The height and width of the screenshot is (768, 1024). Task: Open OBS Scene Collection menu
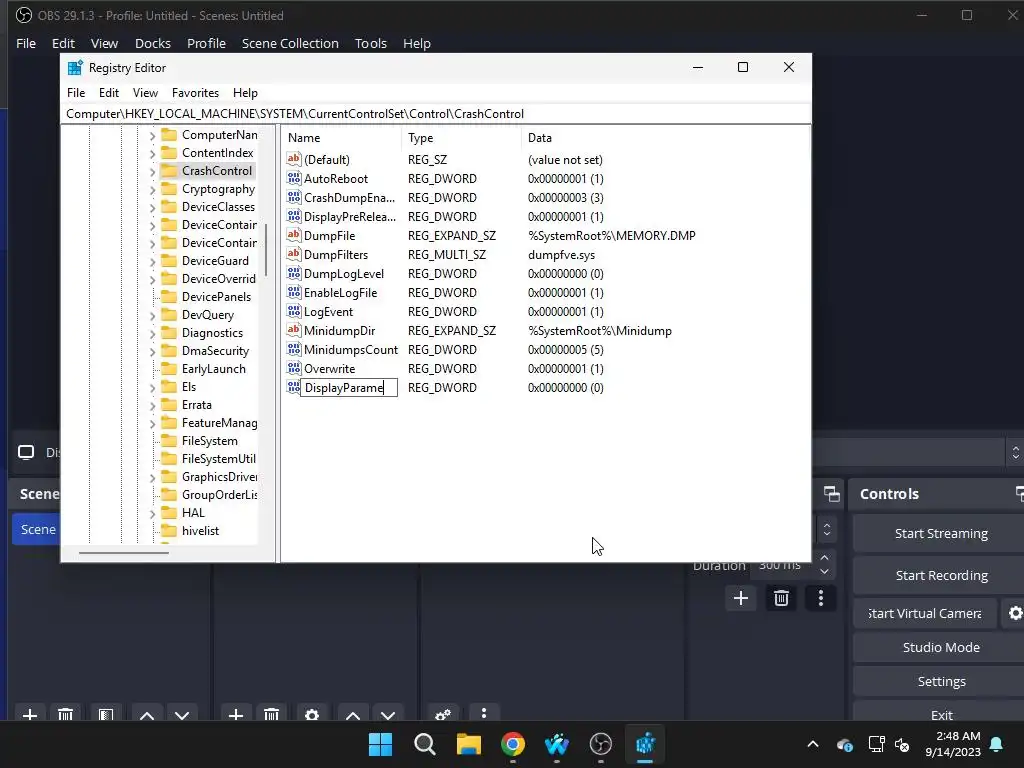point(290,43)
